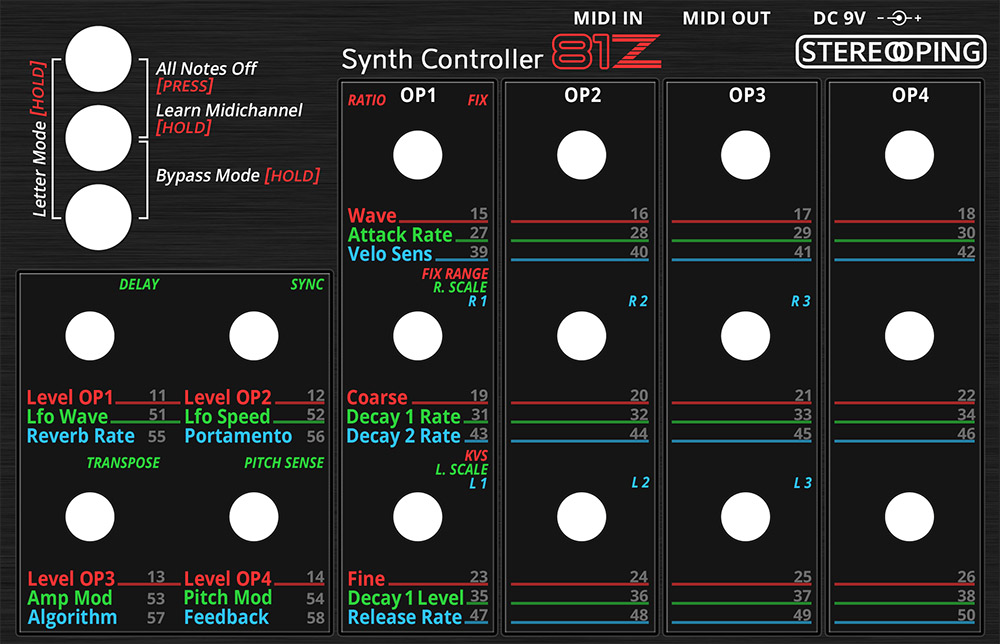Click the Learn Midichannel label

[x=229, y=110]
